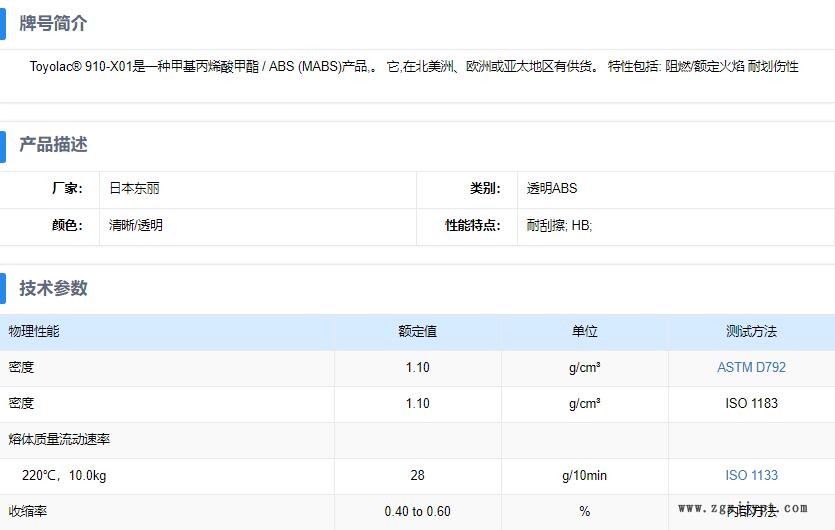The image size is (835, 530).
Task: Click the 220°C, 10.0kg condition row
Action: pos(64,476)
